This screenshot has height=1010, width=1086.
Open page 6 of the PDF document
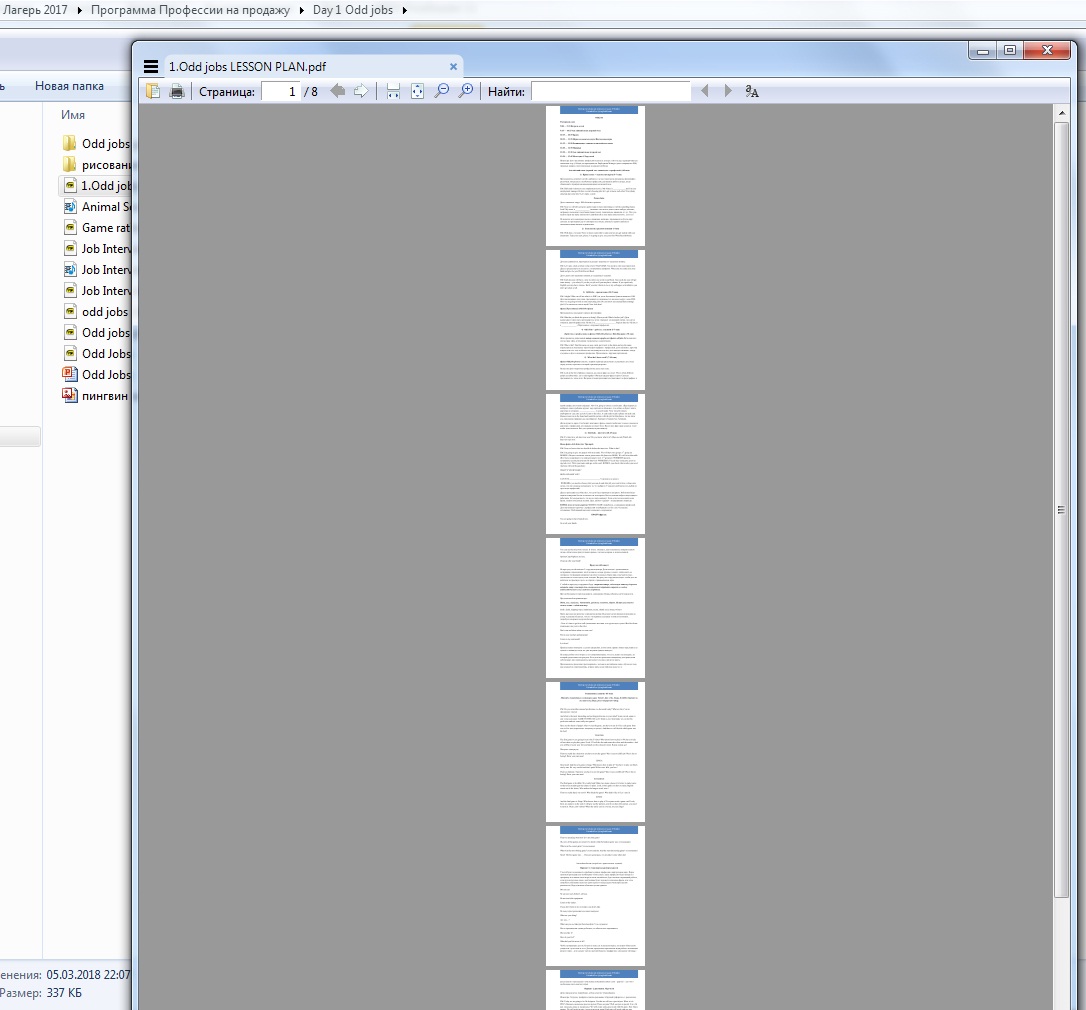point(595,896)
